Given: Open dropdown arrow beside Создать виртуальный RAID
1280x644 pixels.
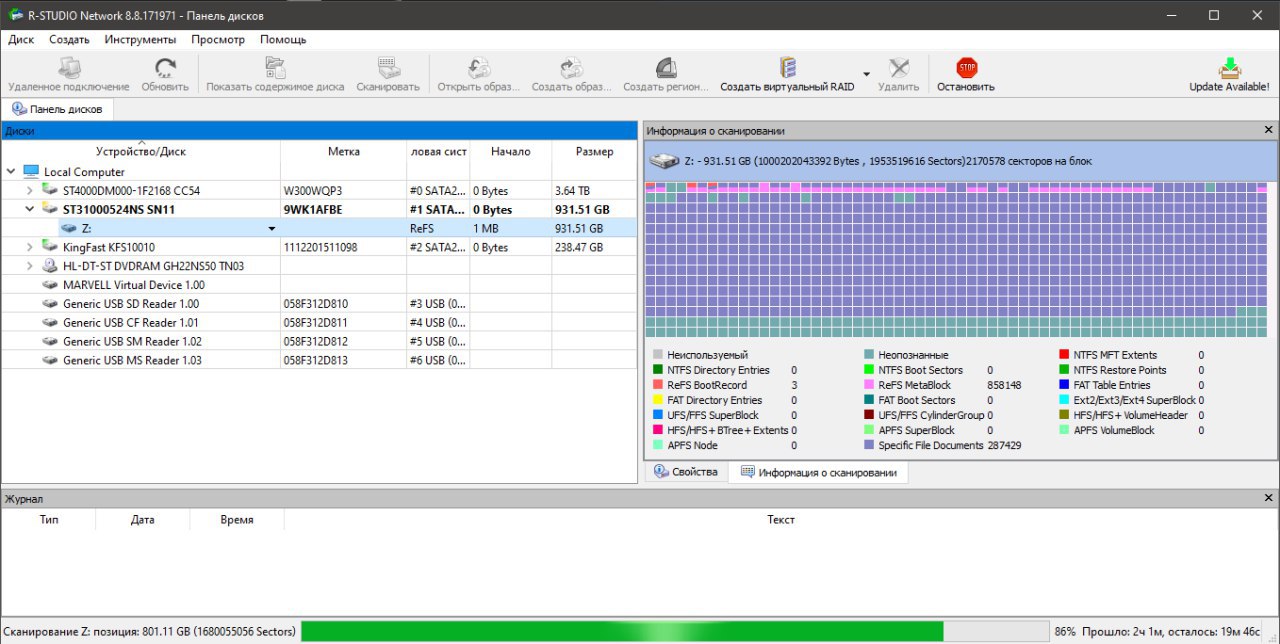Looking at the screenshot, I should (x=866, y=73).
